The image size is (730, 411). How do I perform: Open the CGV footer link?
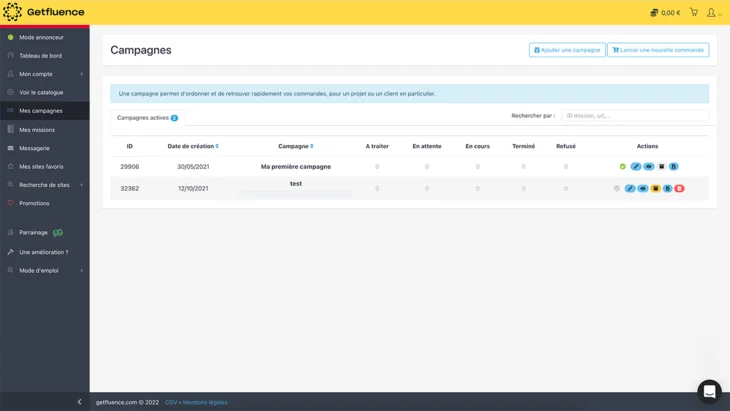point(171,403)
